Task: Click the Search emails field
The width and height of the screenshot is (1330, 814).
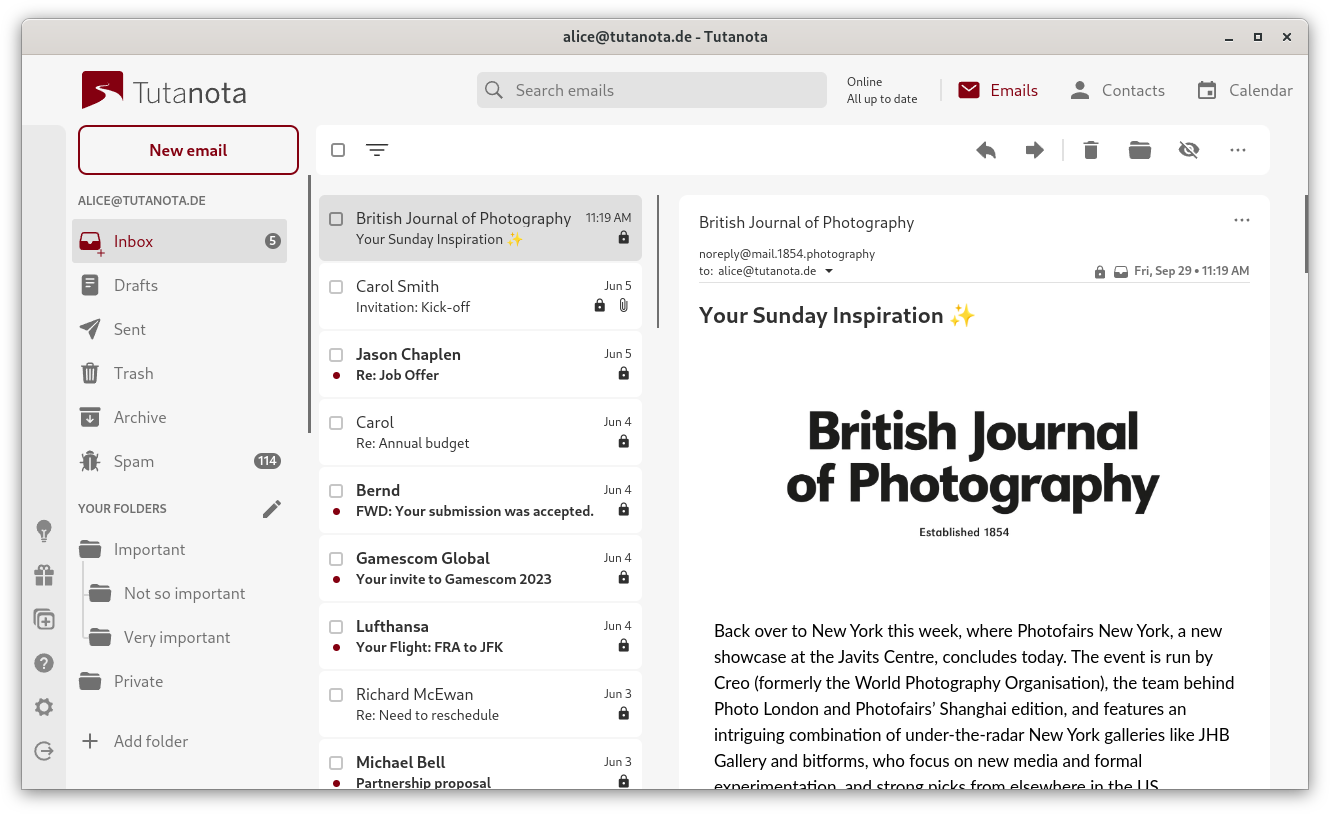Action: pyautogui.click(x=652, y=90)
